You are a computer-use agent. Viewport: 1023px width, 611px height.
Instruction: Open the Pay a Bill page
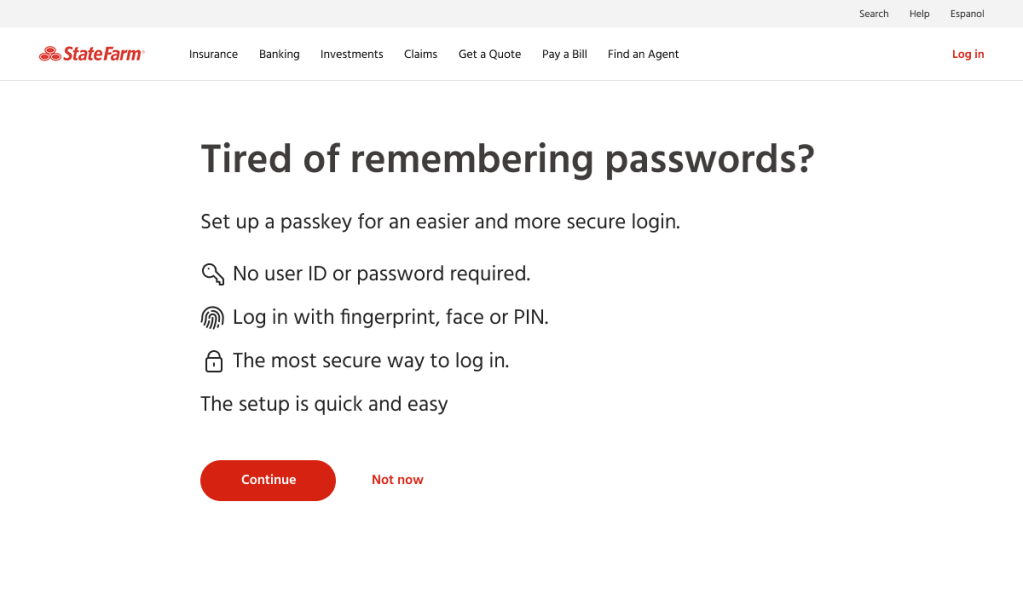[564, 54]
